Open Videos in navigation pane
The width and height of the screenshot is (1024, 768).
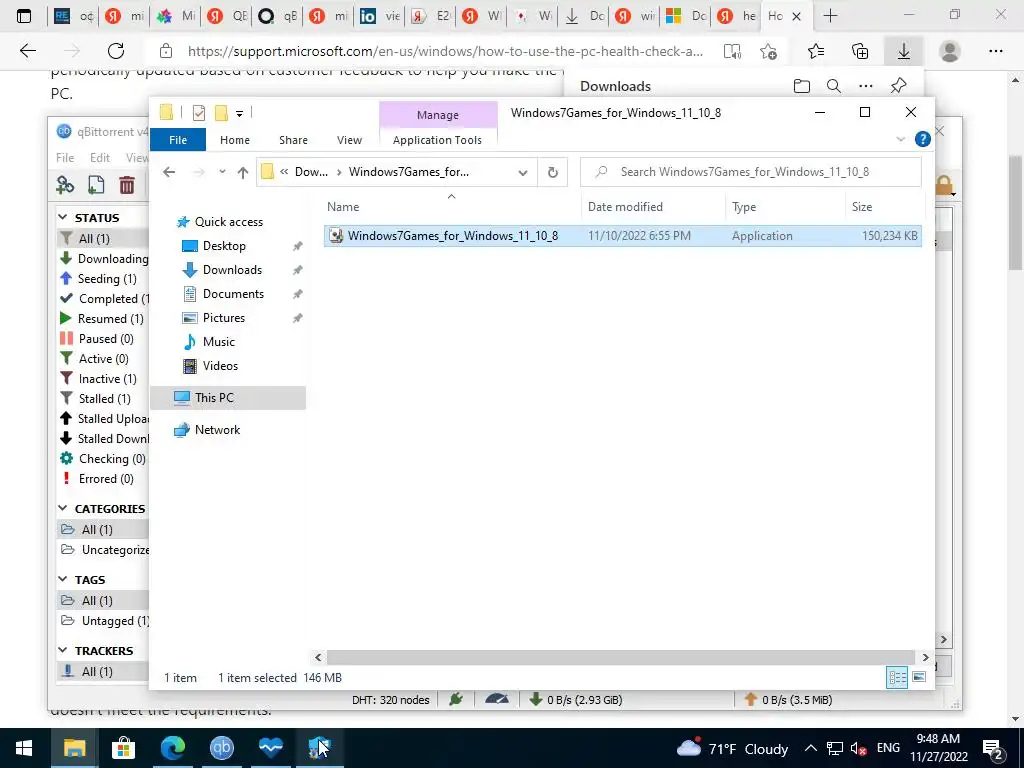pos(220,366)
